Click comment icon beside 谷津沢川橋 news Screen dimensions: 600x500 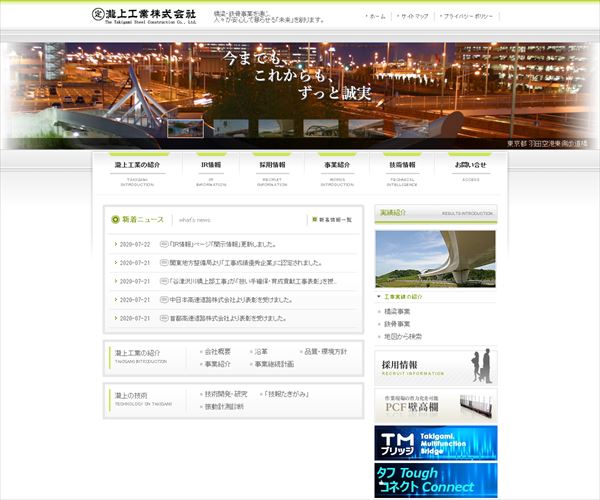tap(164, 281)
